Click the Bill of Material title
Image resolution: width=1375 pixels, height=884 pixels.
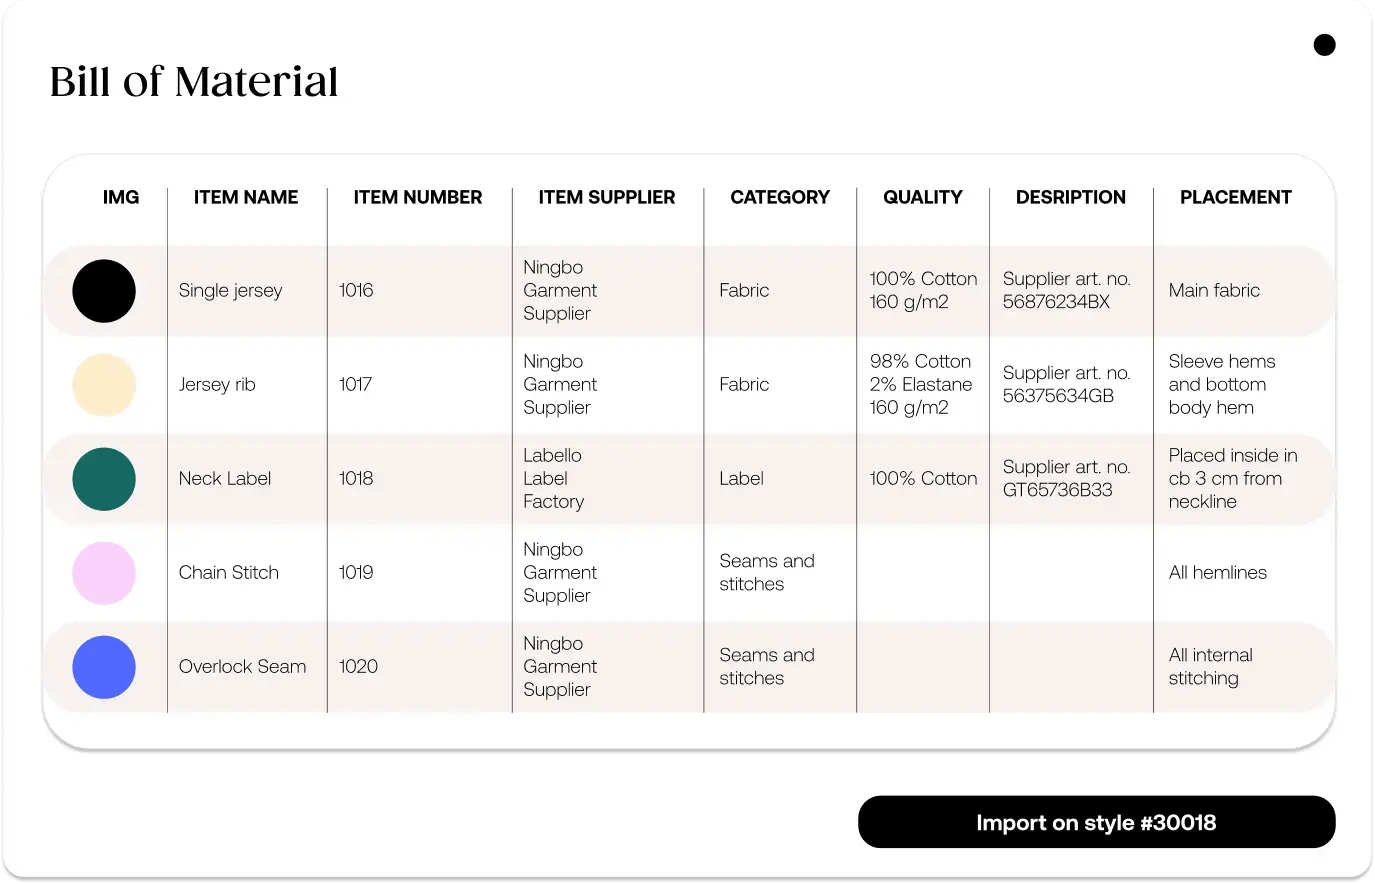194,81
